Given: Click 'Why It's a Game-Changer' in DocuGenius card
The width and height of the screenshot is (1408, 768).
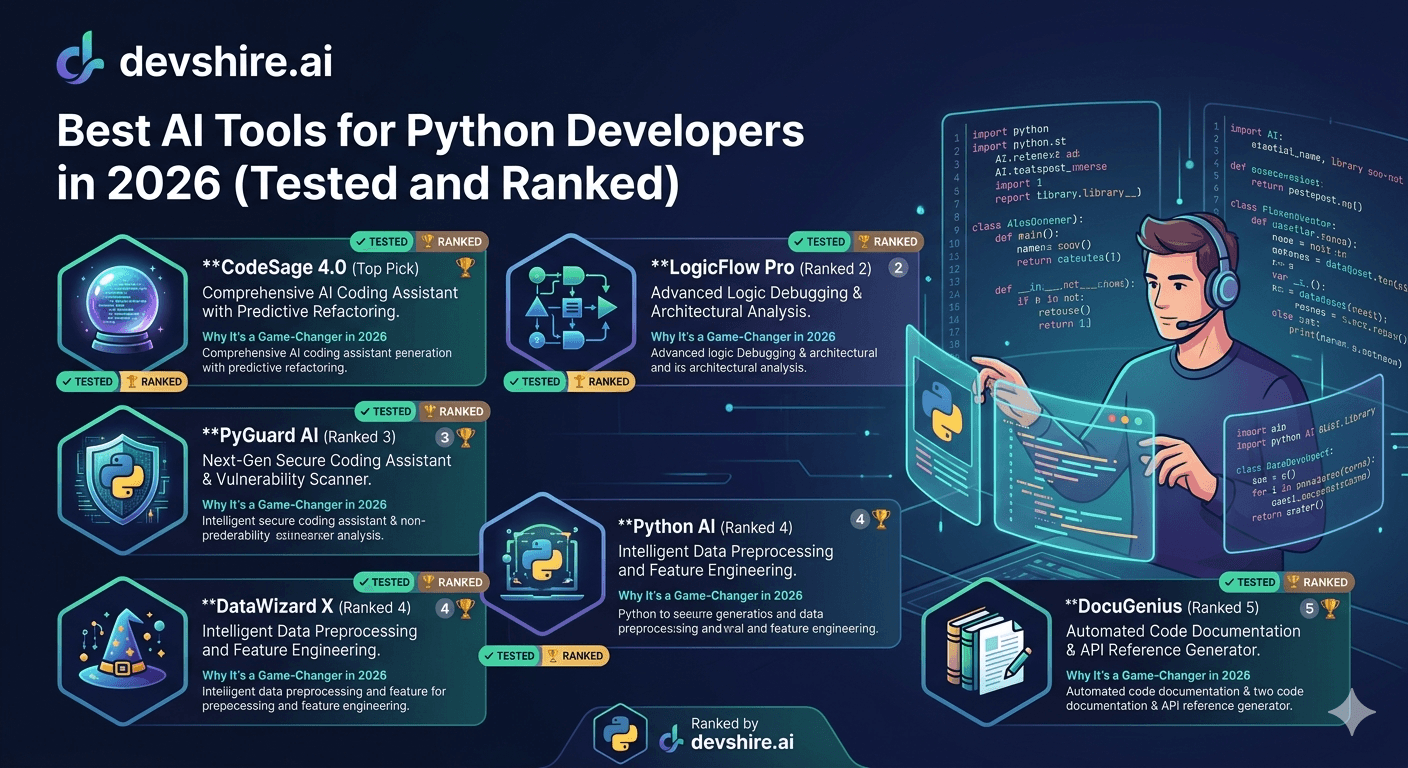Looking at the screenshot, I should [x=1158, y=675].
